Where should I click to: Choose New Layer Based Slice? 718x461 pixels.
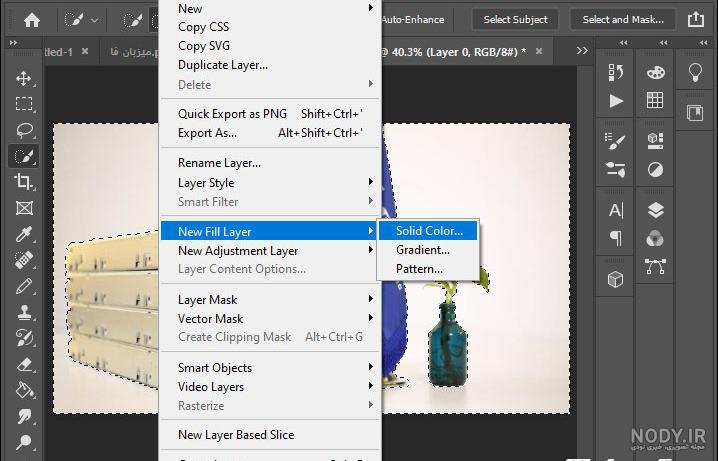[270, 435]
